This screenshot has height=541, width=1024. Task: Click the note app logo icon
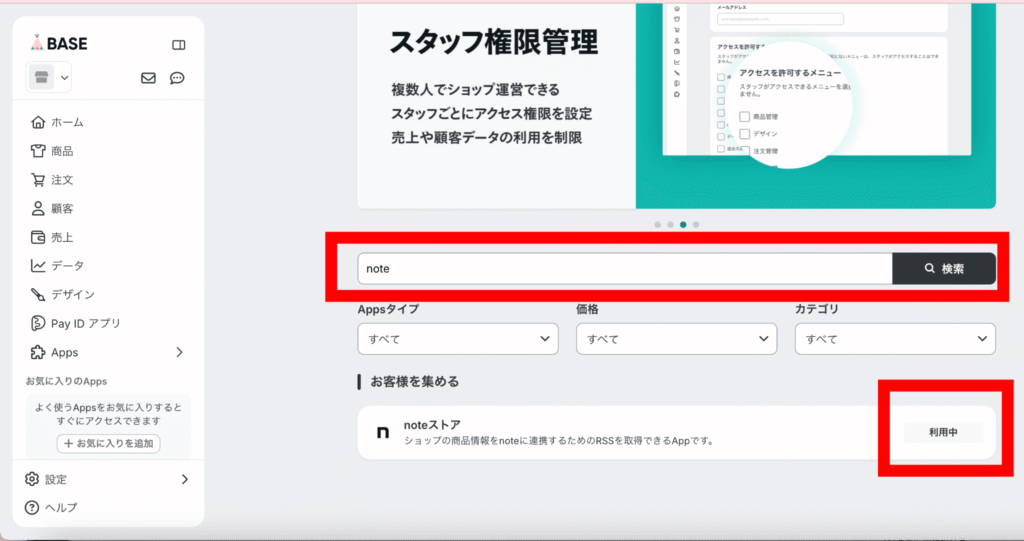point(383,433)
